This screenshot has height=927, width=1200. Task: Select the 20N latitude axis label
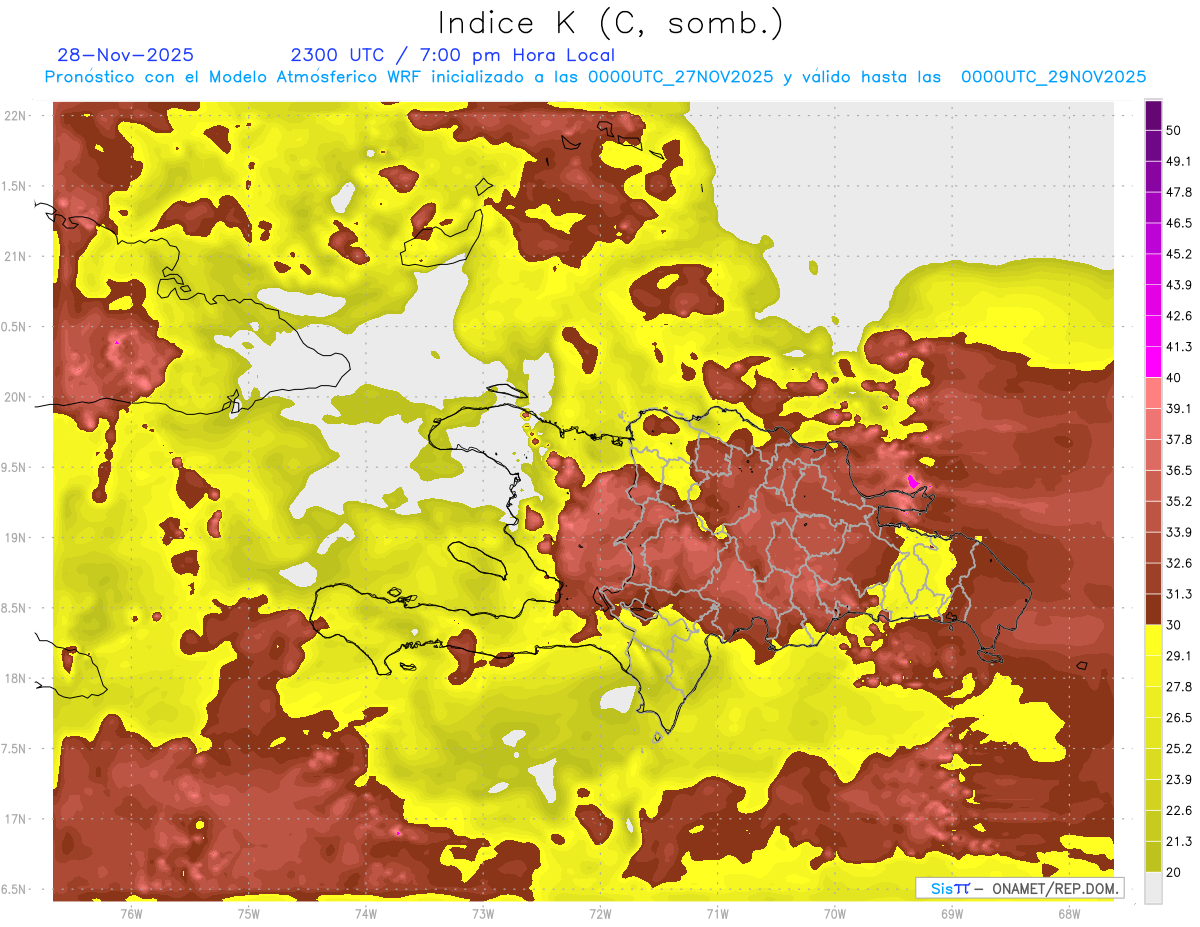(15, 397)
